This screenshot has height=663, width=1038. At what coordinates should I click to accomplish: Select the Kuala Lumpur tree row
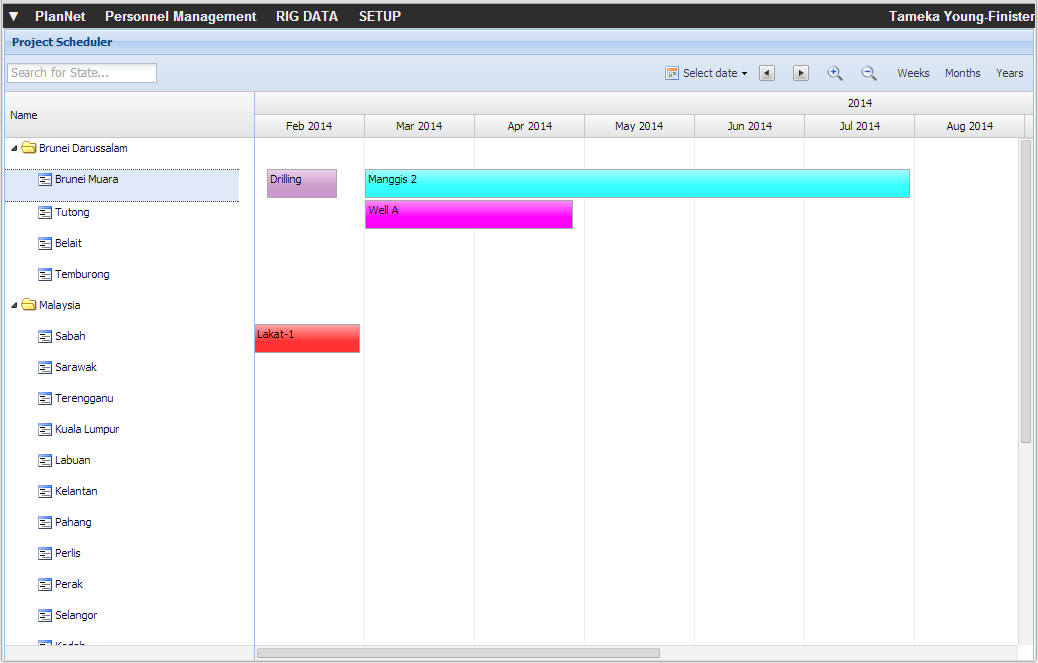(x=87, y=429)
